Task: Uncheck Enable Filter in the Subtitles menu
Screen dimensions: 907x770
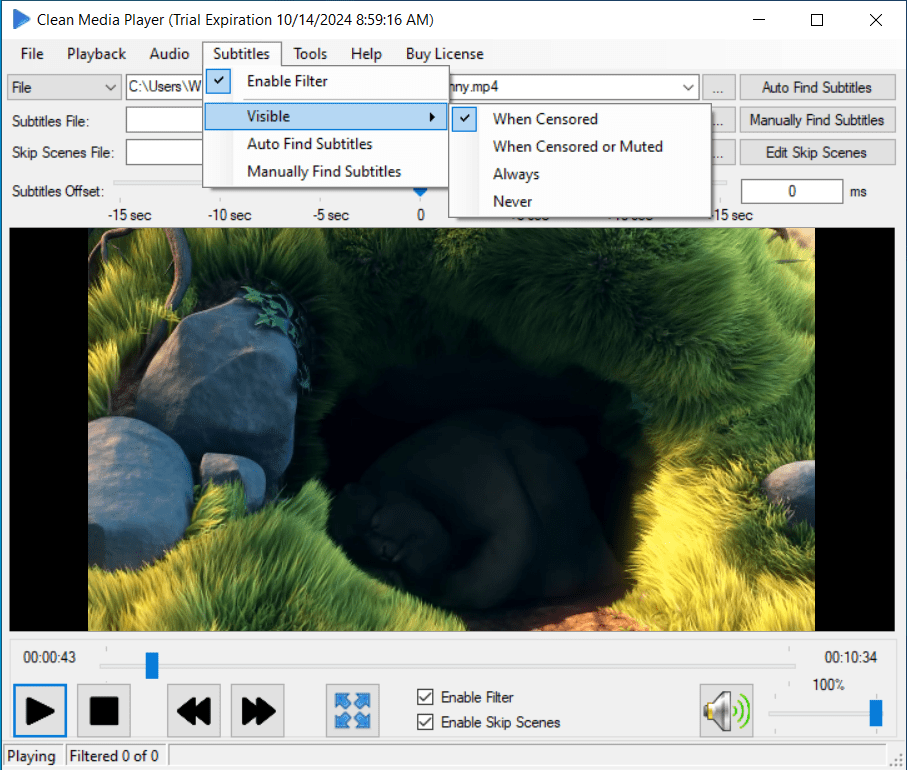Action: tap(326, 82)
